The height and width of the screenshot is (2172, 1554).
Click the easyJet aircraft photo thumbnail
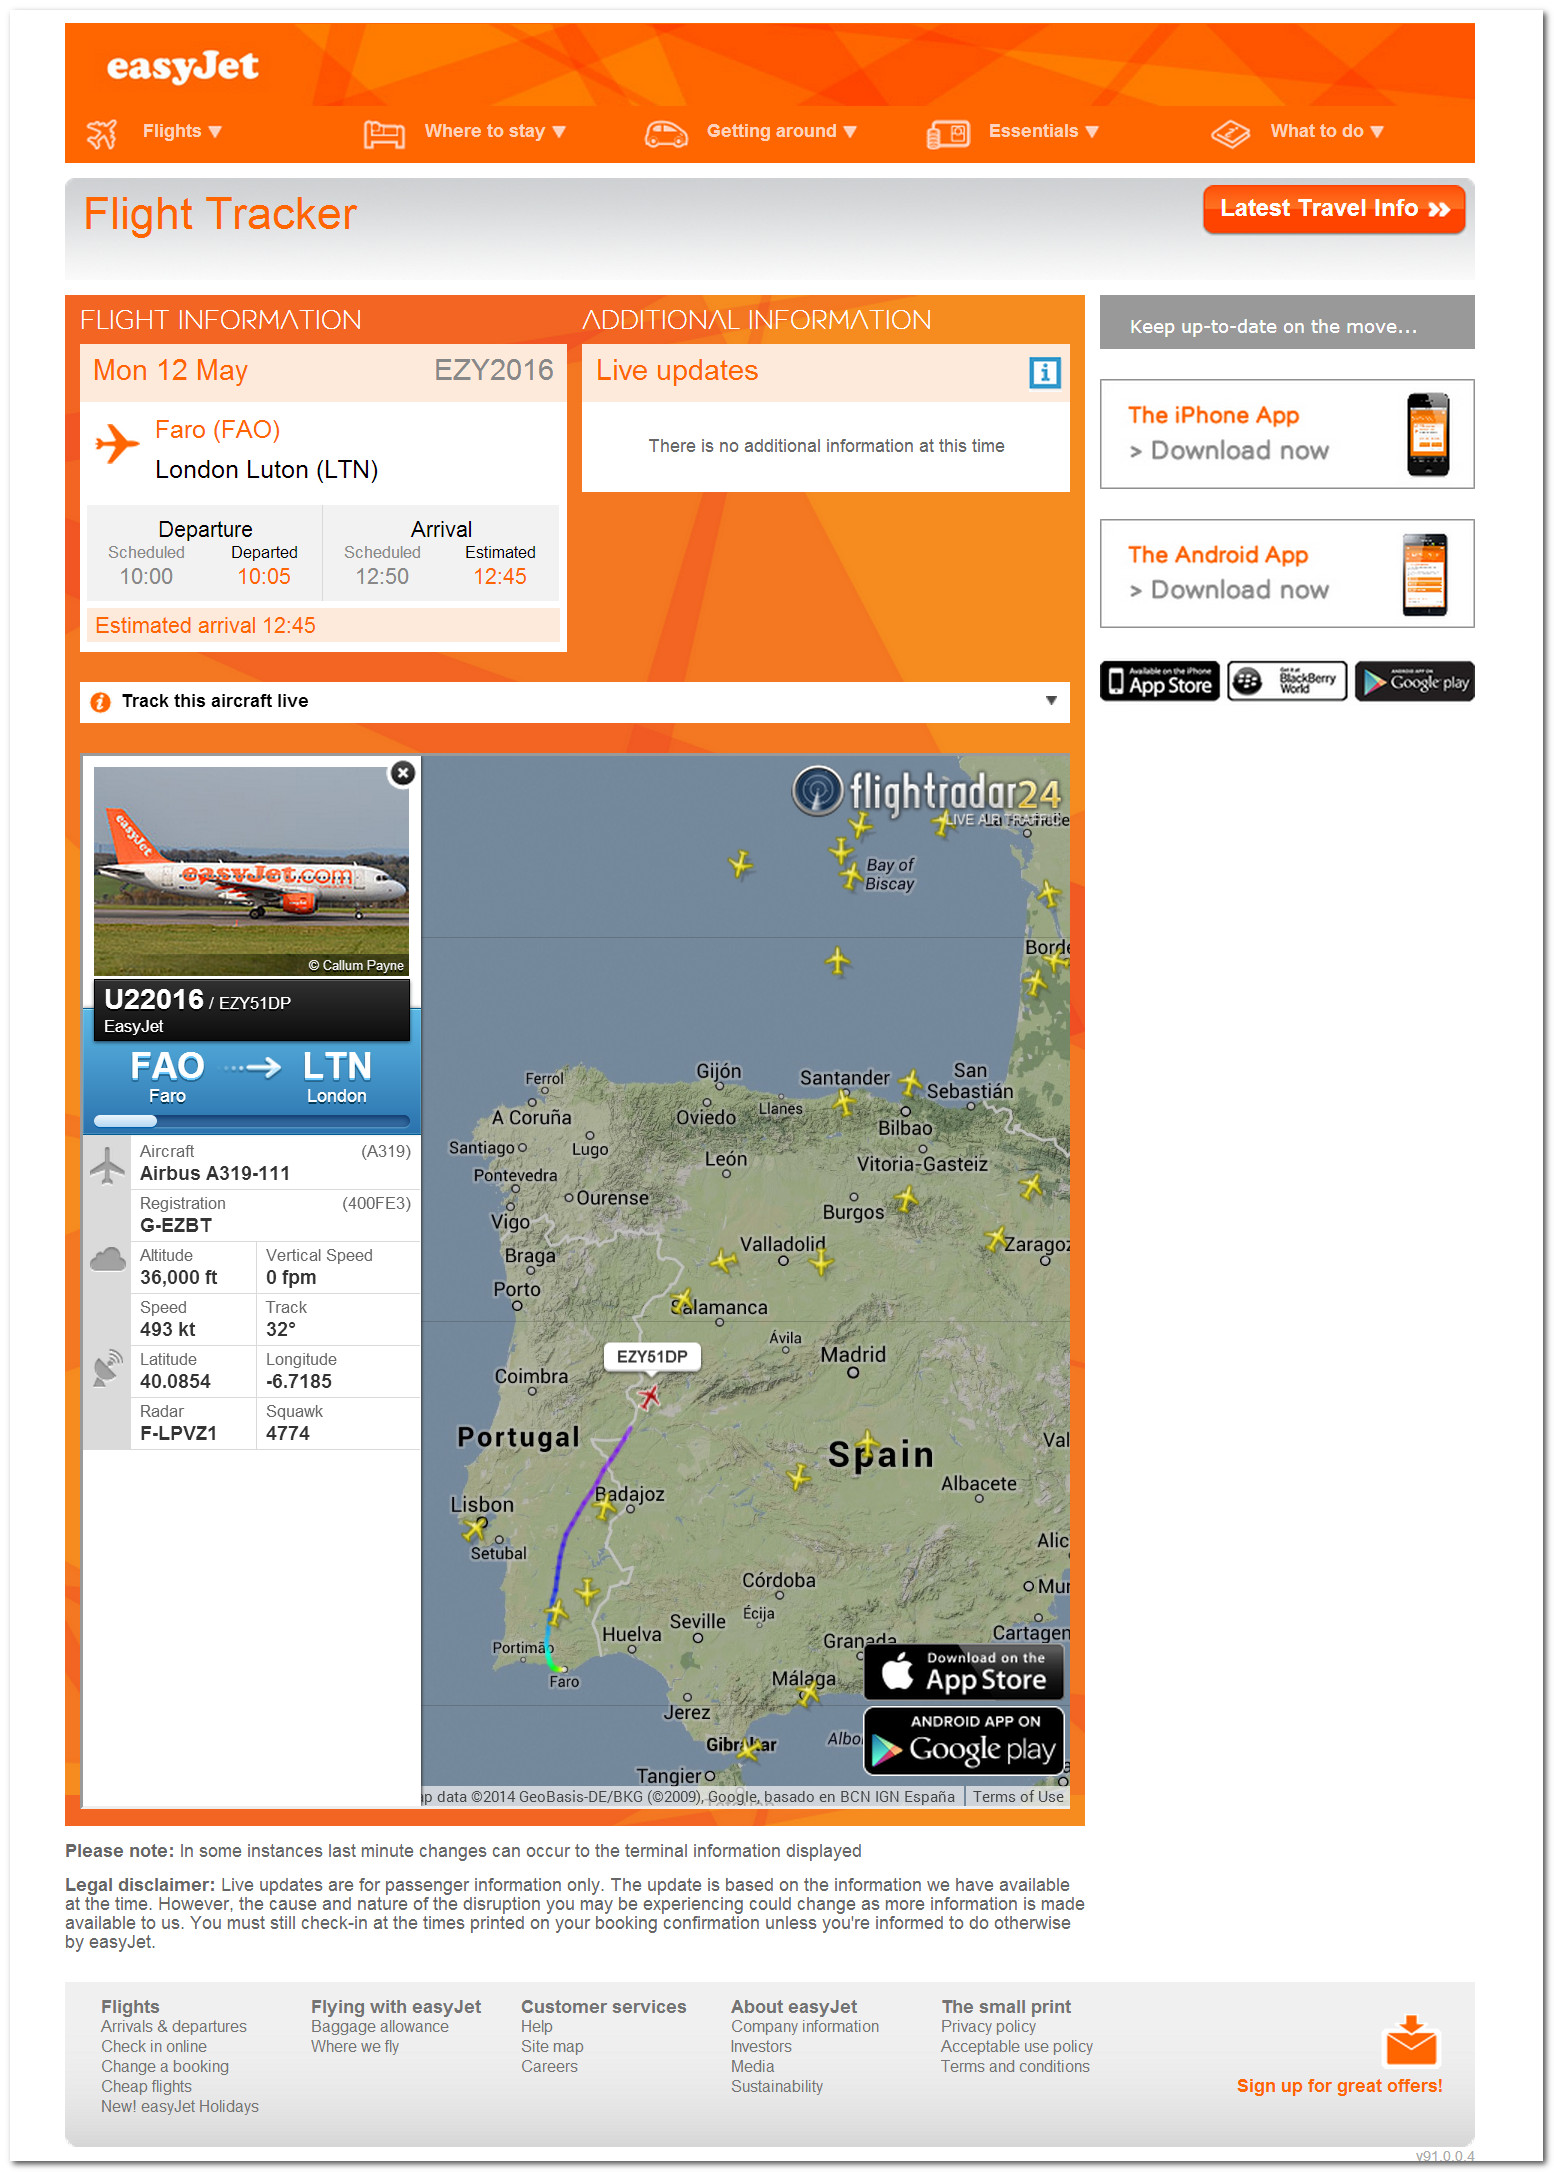pyautogui.click(x=251, y=871)
